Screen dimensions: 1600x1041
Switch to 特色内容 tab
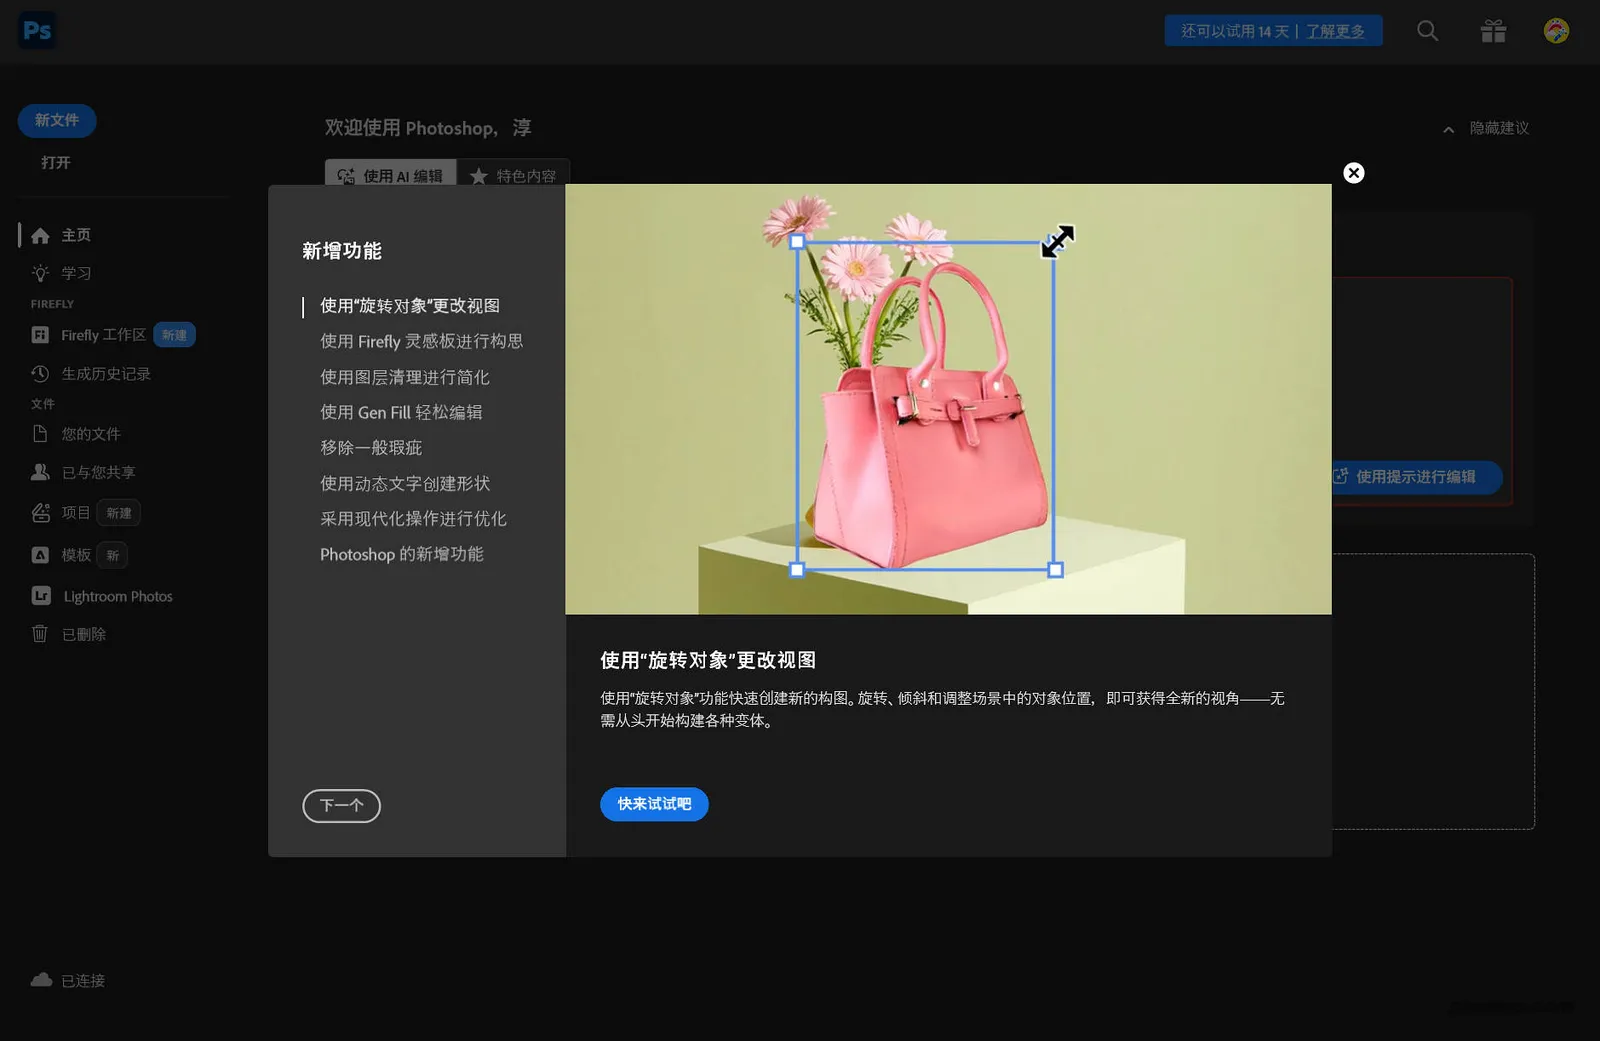pos(514,175)
